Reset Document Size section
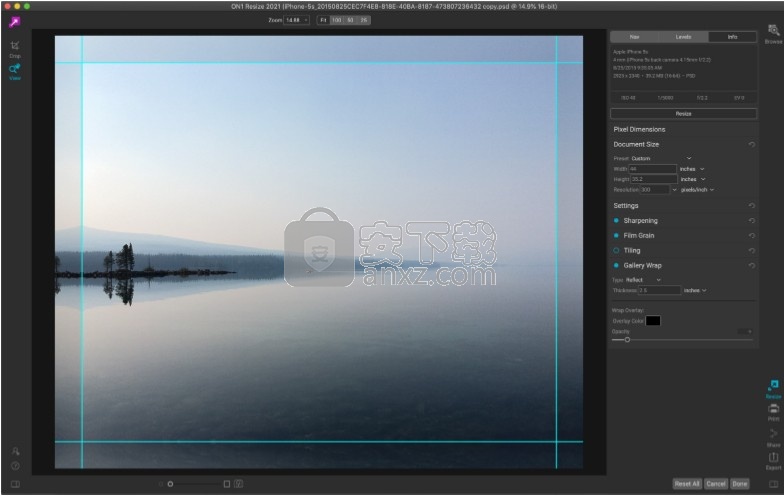 [752, 144]
